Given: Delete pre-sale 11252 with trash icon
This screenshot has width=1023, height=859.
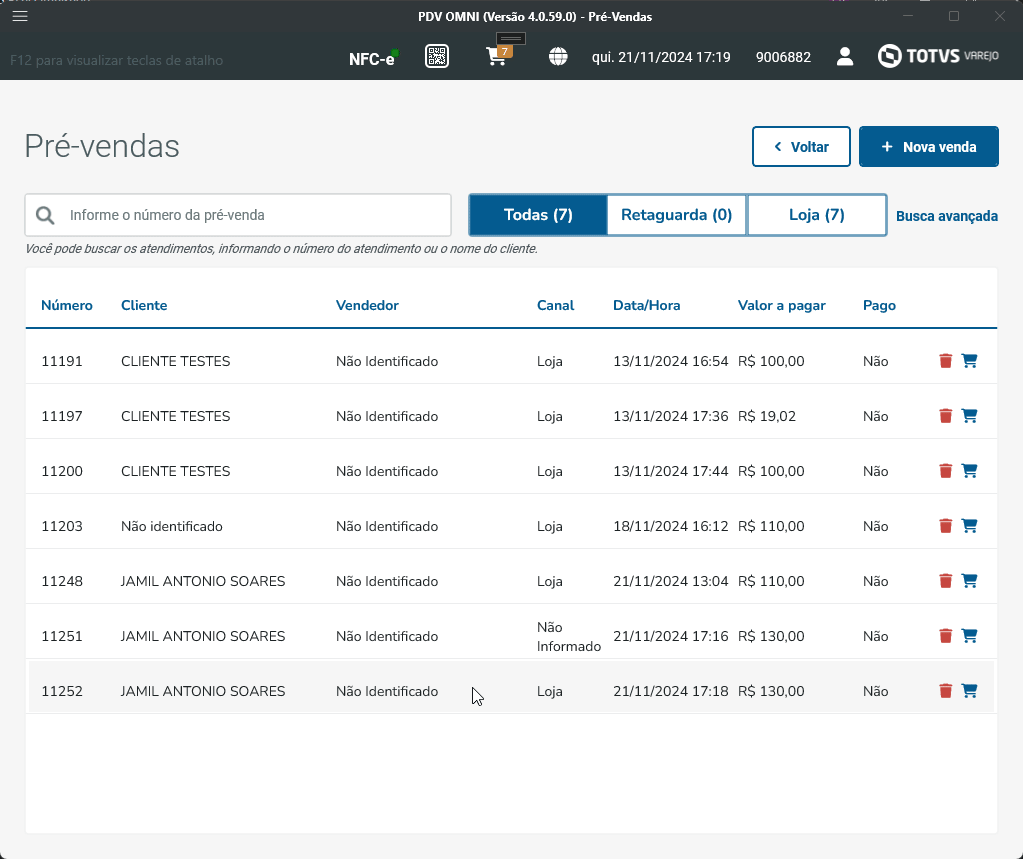Looking at the screenshot, I should pos(945,690).
